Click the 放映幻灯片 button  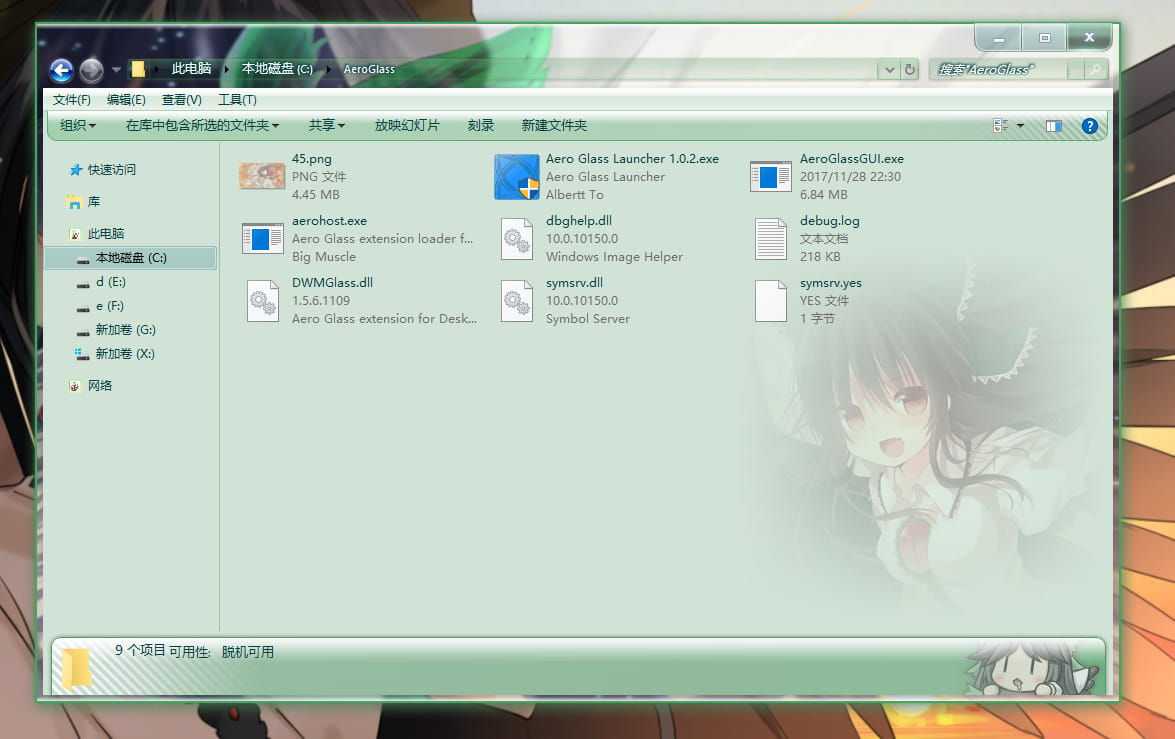point(407,126)
